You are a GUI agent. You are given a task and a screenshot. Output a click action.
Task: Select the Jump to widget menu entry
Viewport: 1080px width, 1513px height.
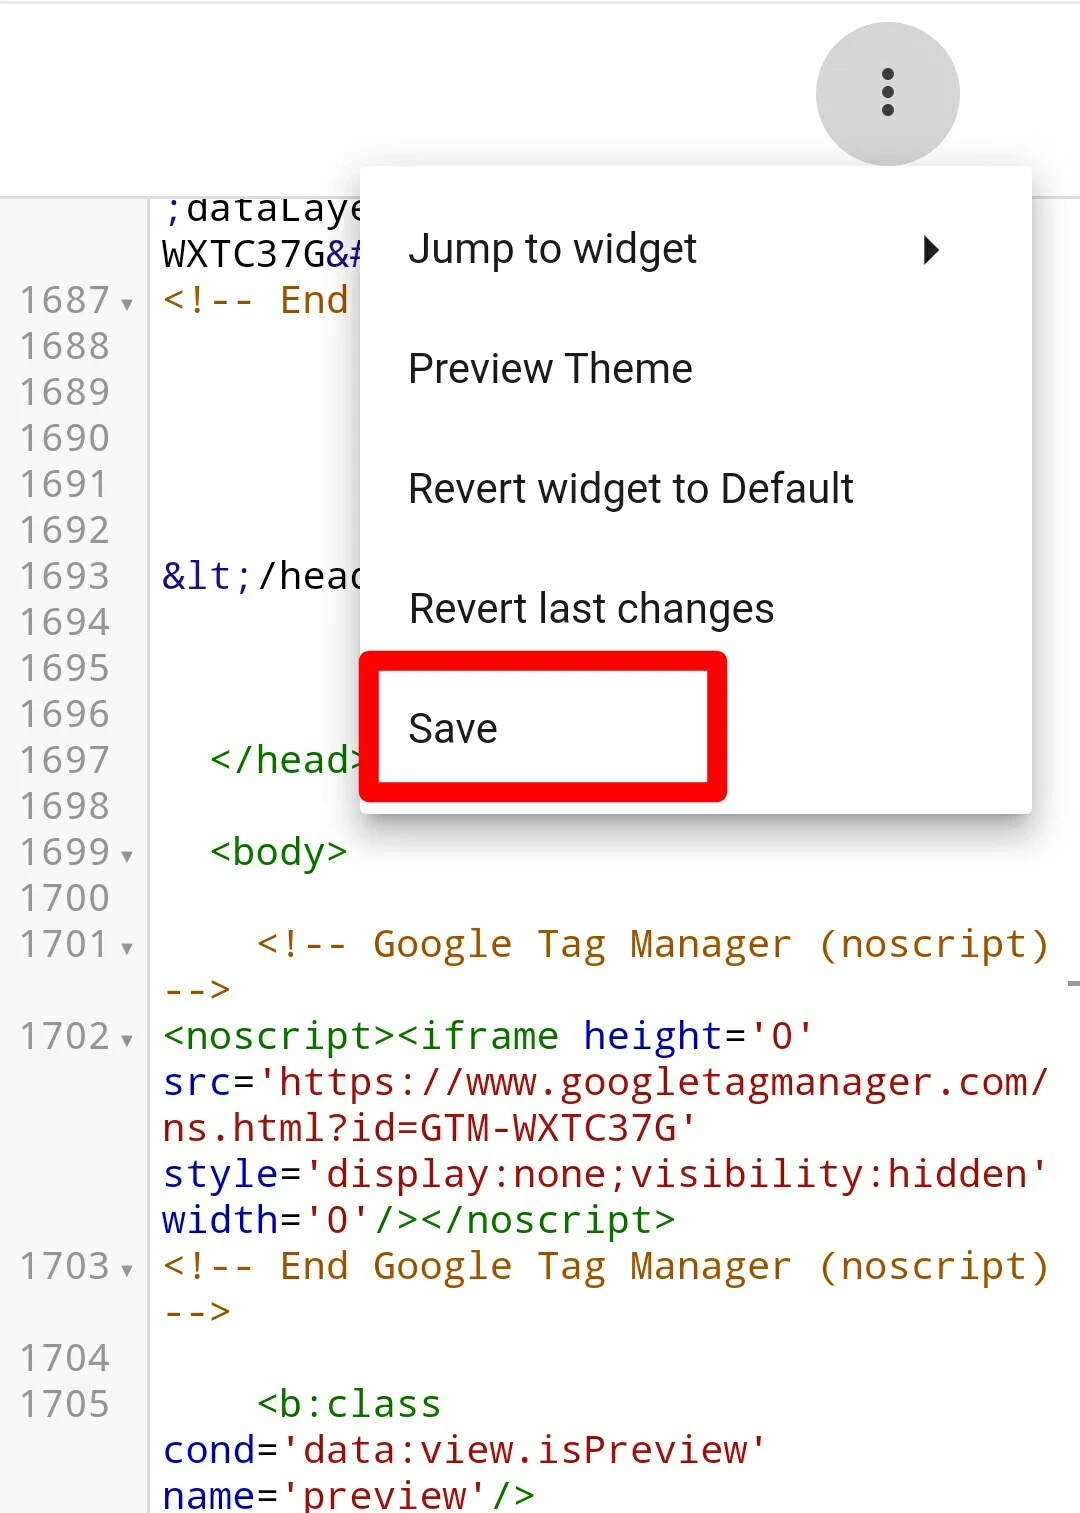pos(695,249)
